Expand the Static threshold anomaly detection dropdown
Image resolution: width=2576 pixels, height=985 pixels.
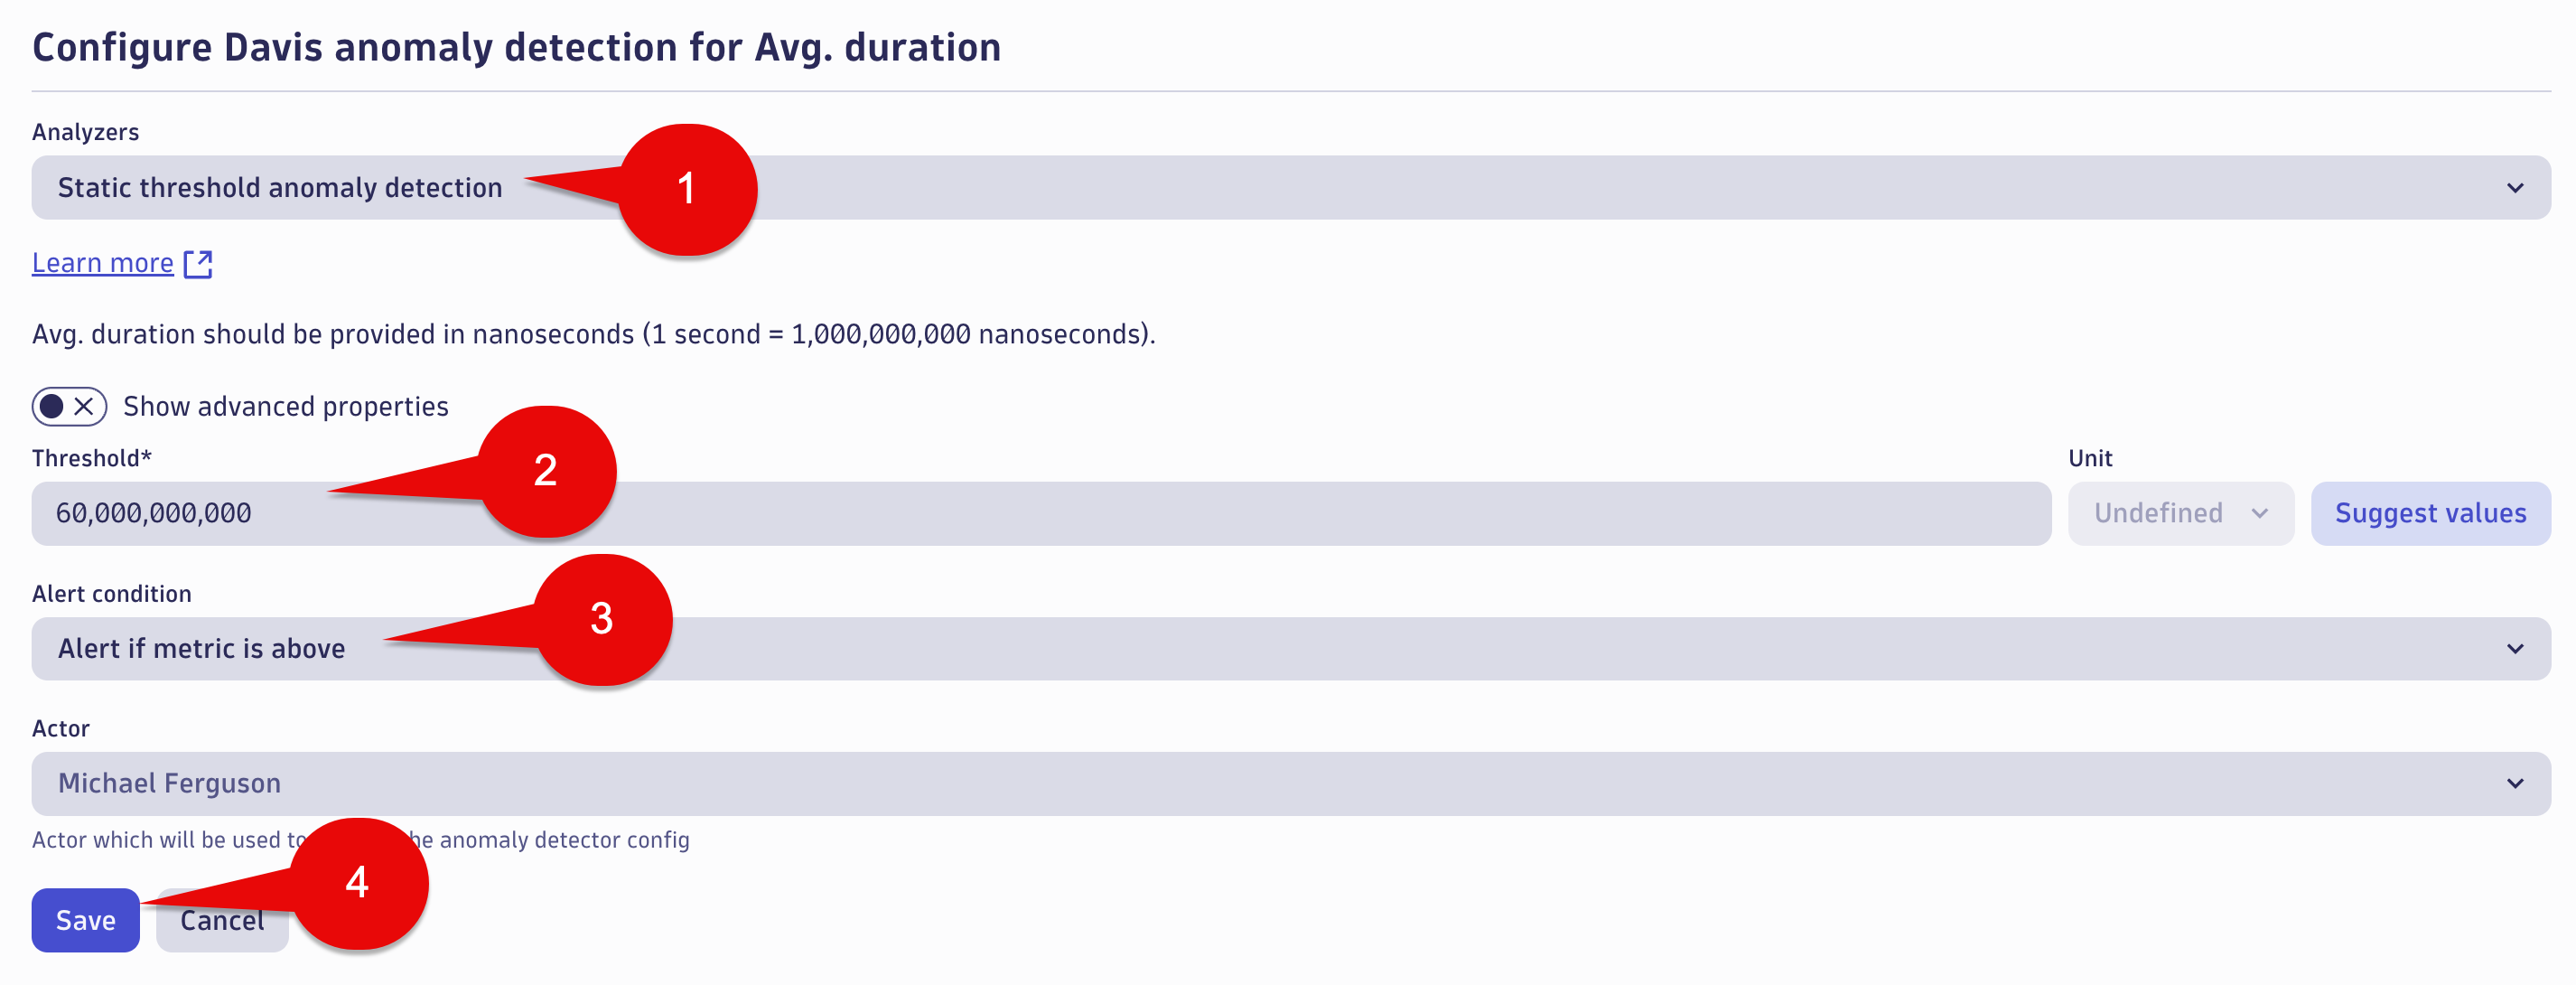[1291, 188]
